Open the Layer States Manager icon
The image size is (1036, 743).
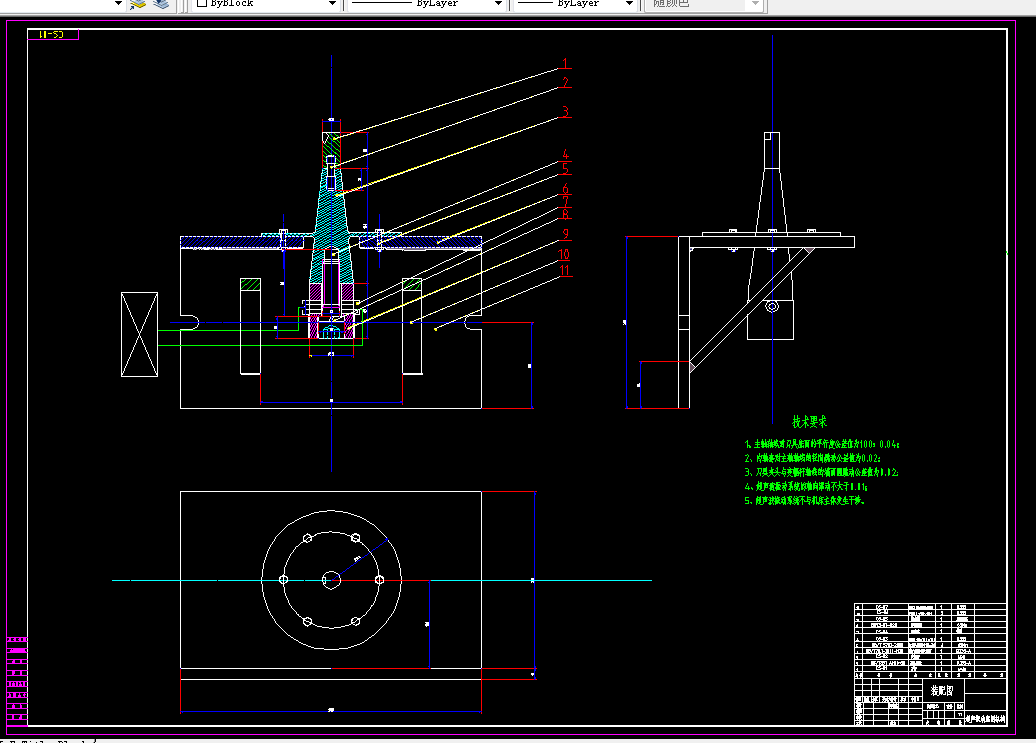pyautogui.click(x=161, y=4)
